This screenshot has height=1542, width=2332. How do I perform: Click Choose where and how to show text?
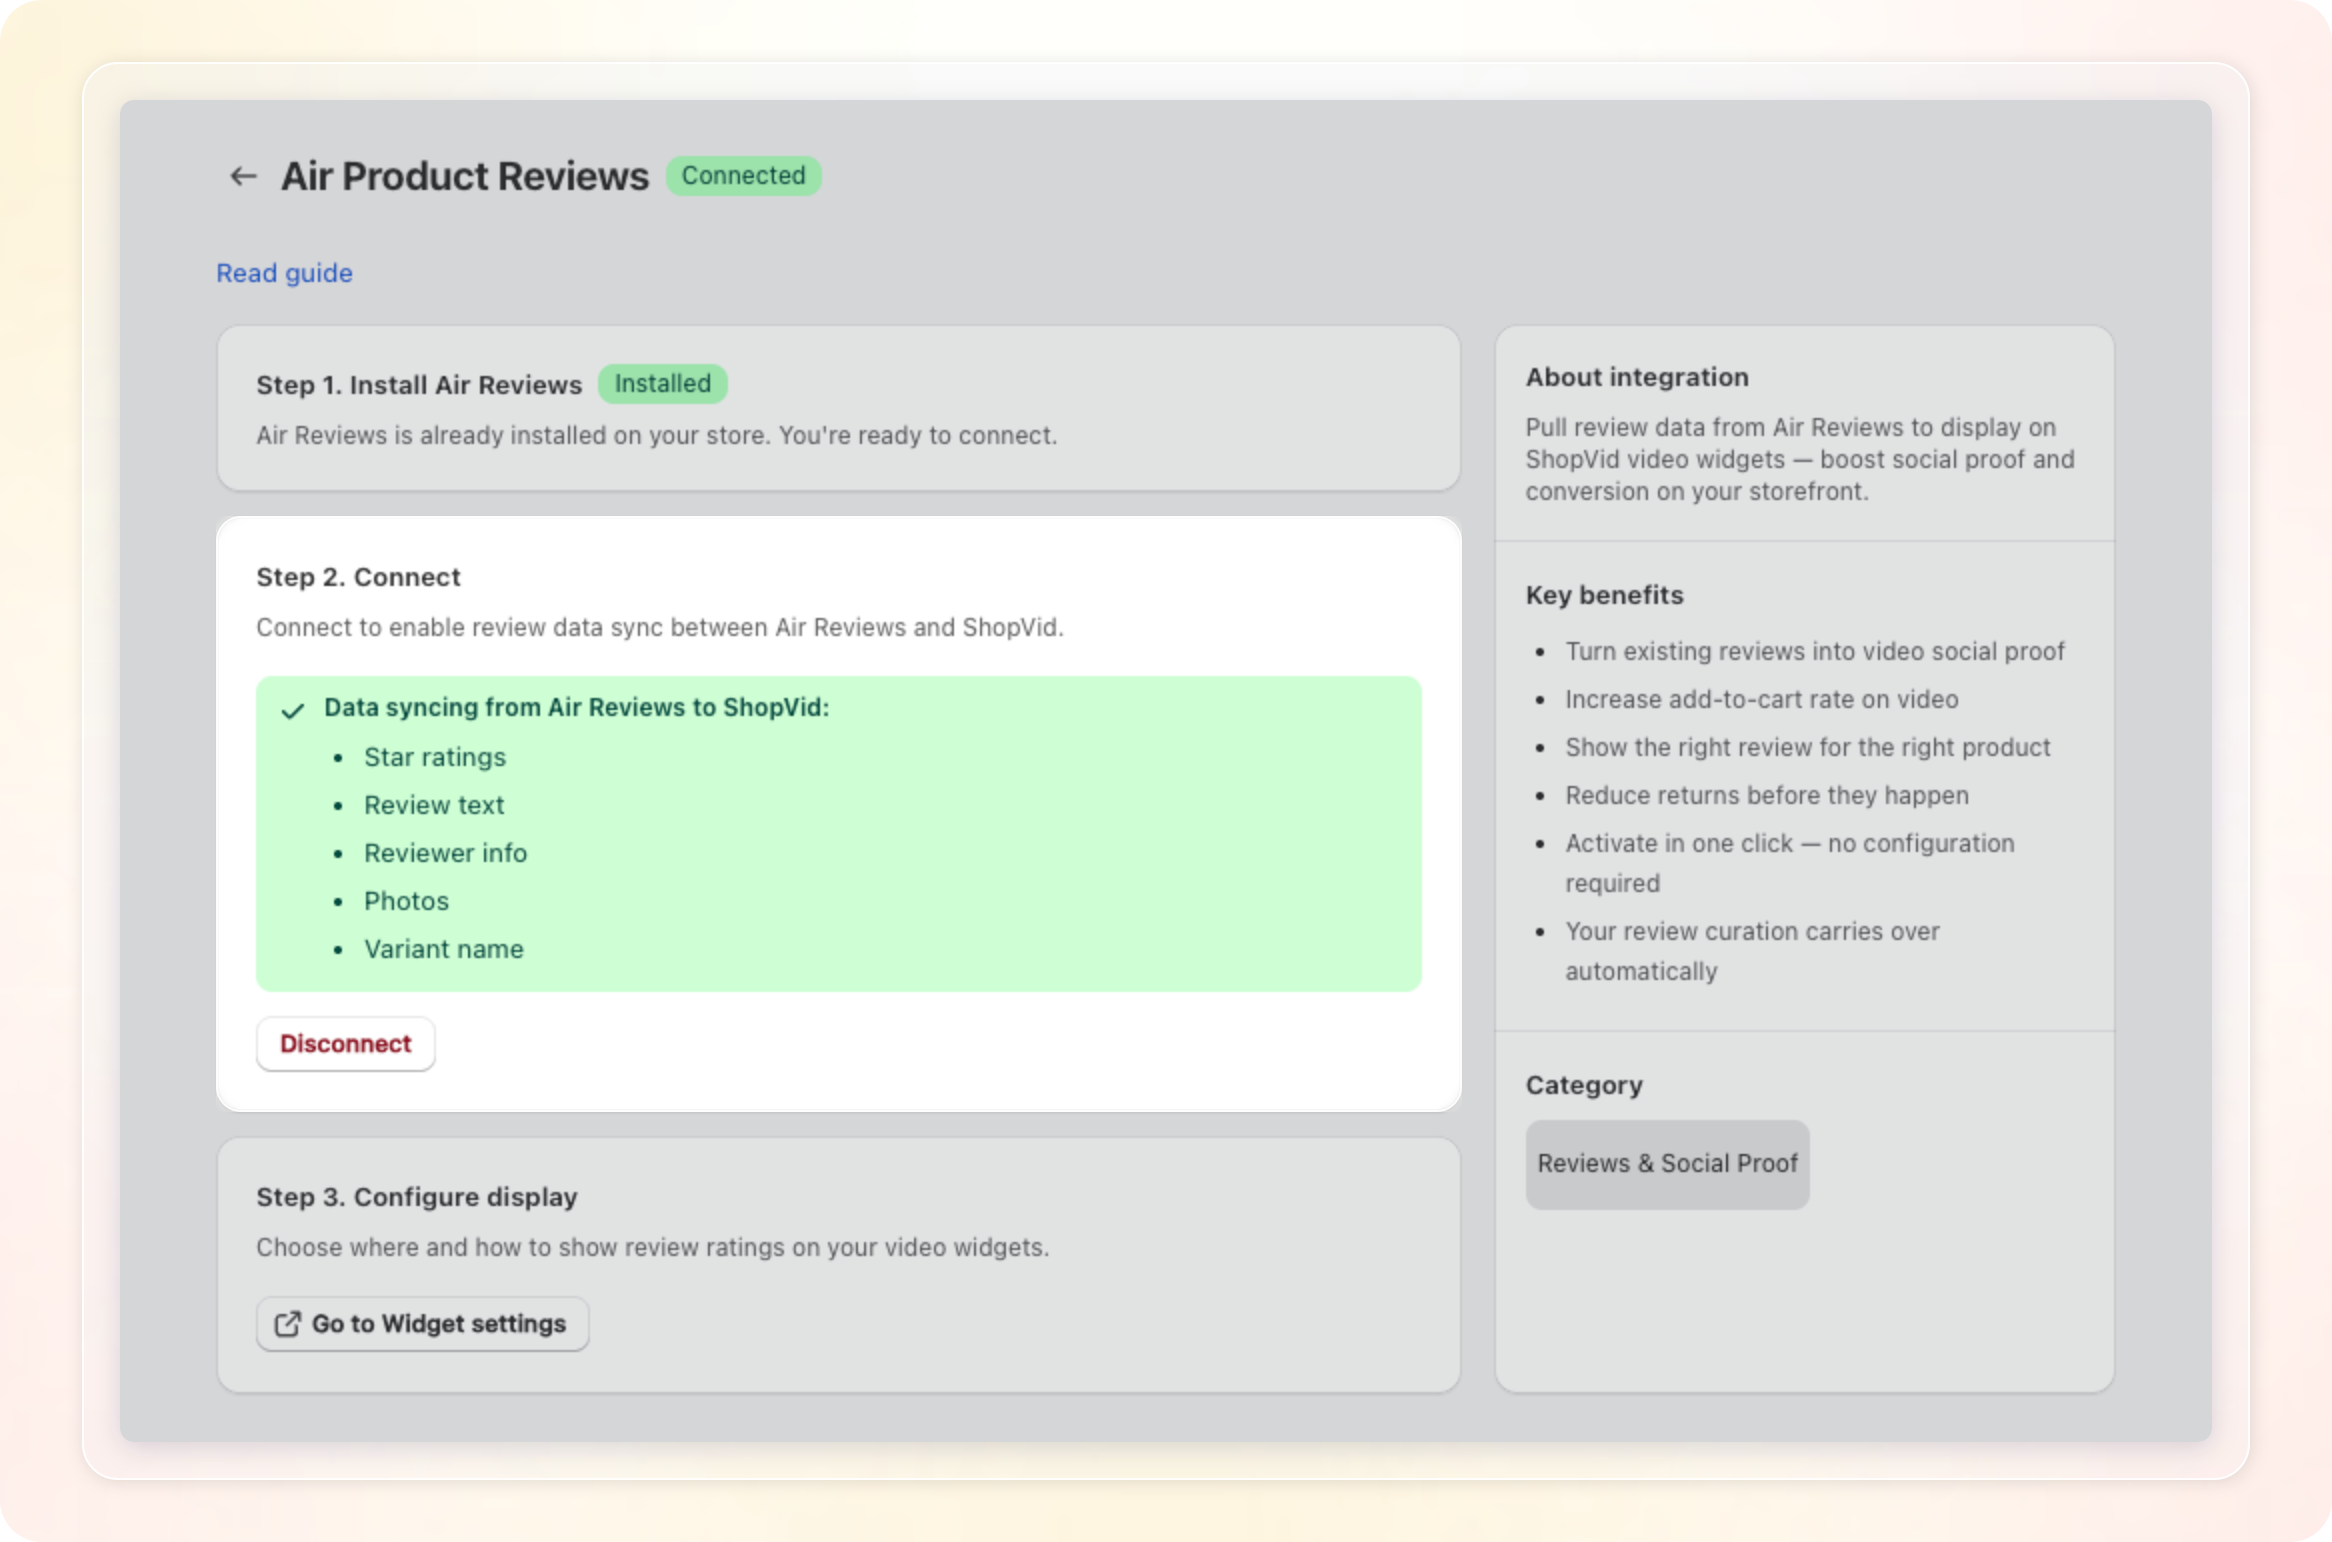tap(652, 1247)
